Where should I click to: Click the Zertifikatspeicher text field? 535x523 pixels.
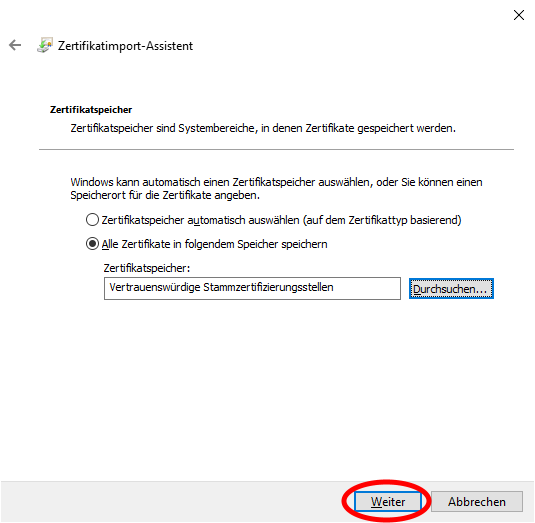252,288
